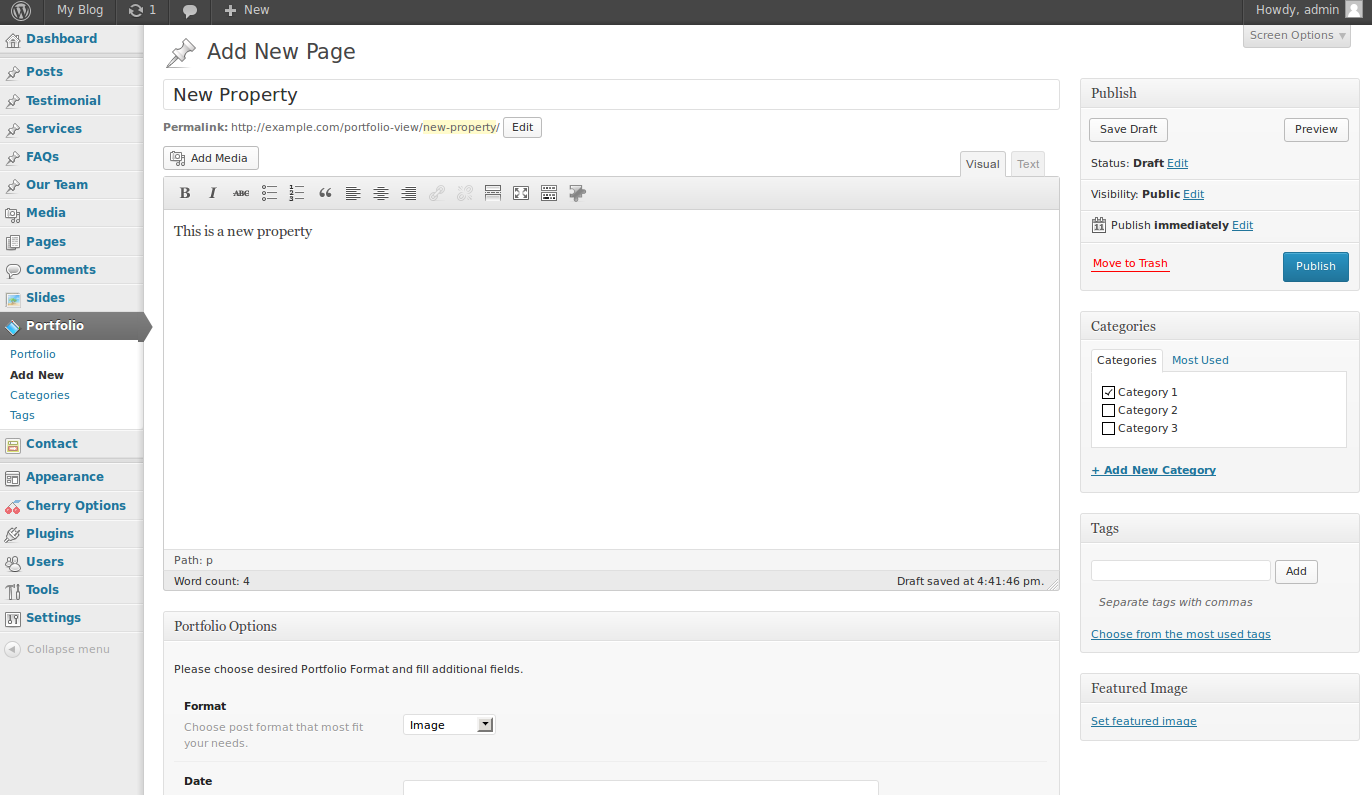Screen dimensions: 1372x795
Task: Insert a blockquote in the editor
Action: point(325,193)
